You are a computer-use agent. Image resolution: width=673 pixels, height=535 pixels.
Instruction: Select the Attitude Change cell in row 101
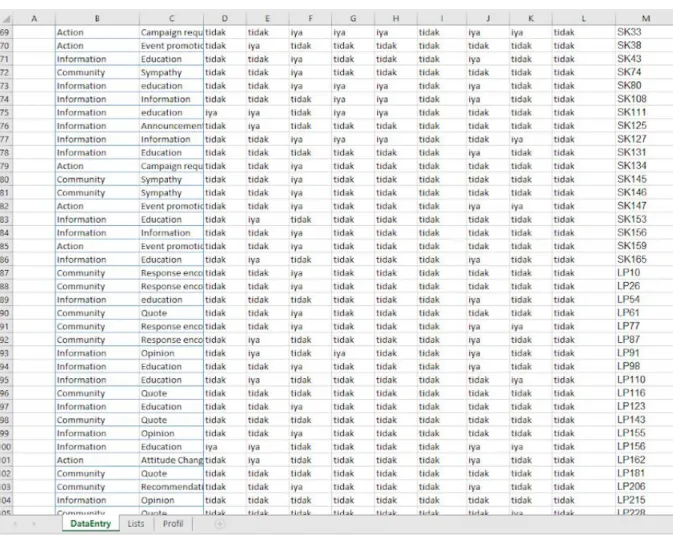click(x=172, y=460)
